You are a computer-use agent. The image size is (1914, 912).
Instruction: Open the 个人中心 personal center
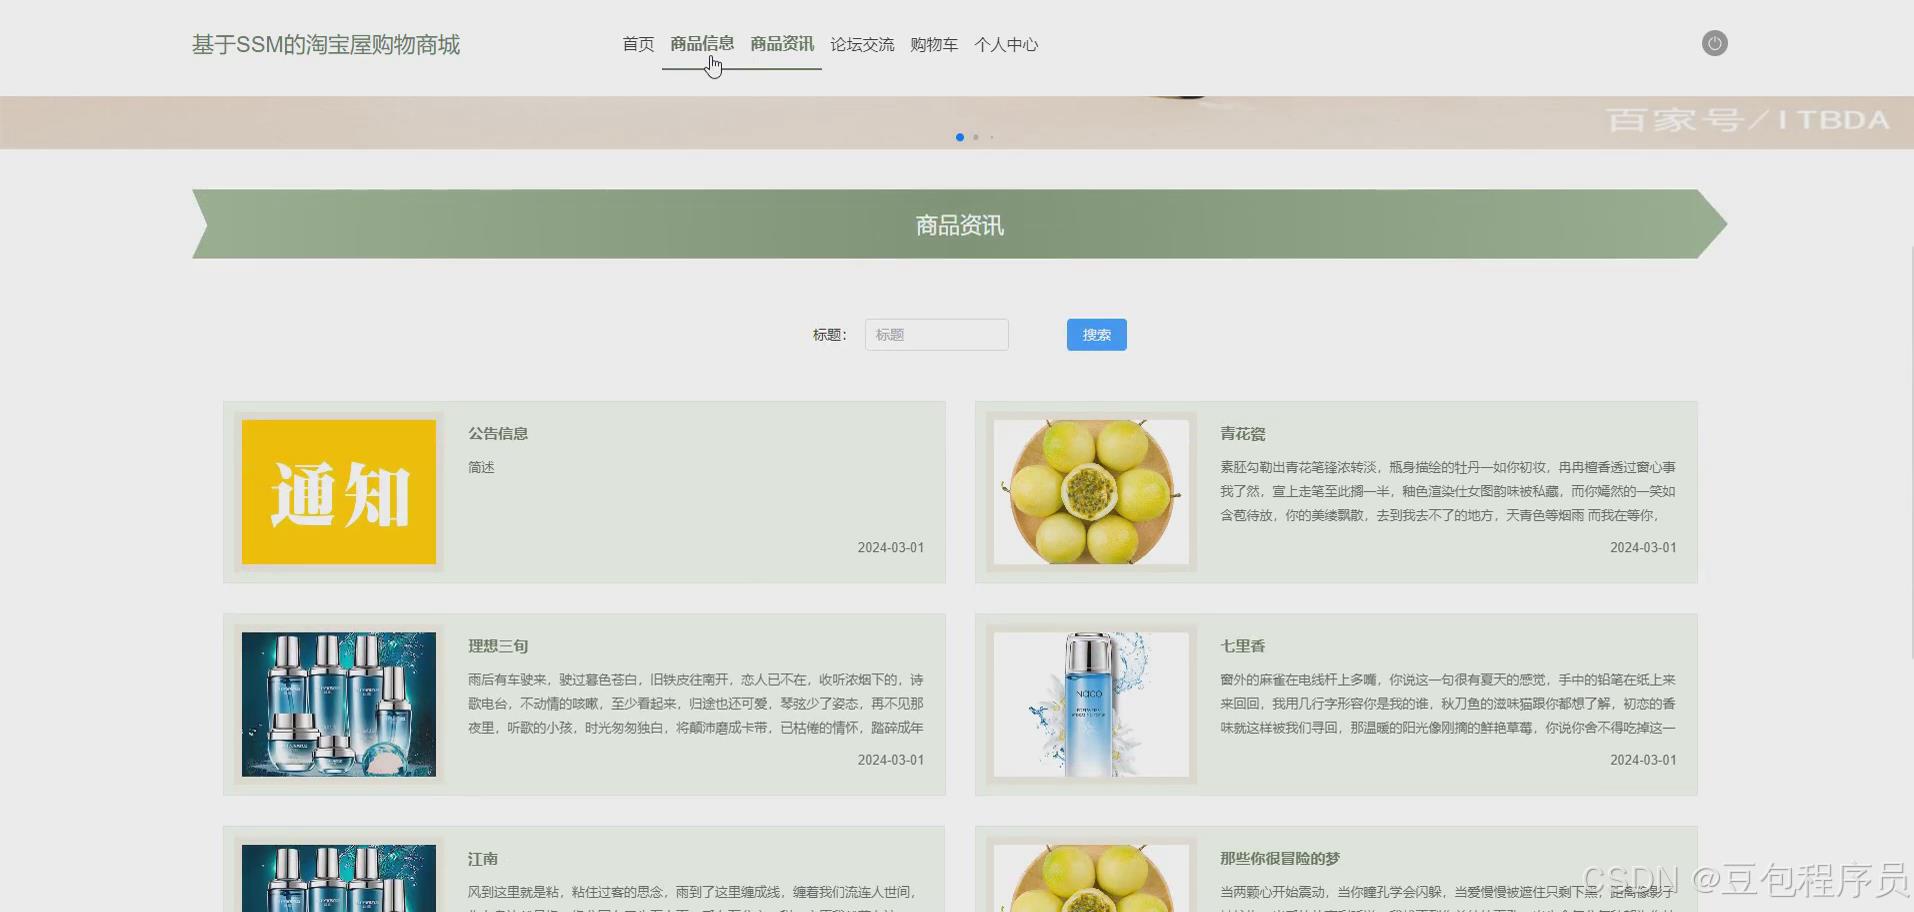point(1006,44)
